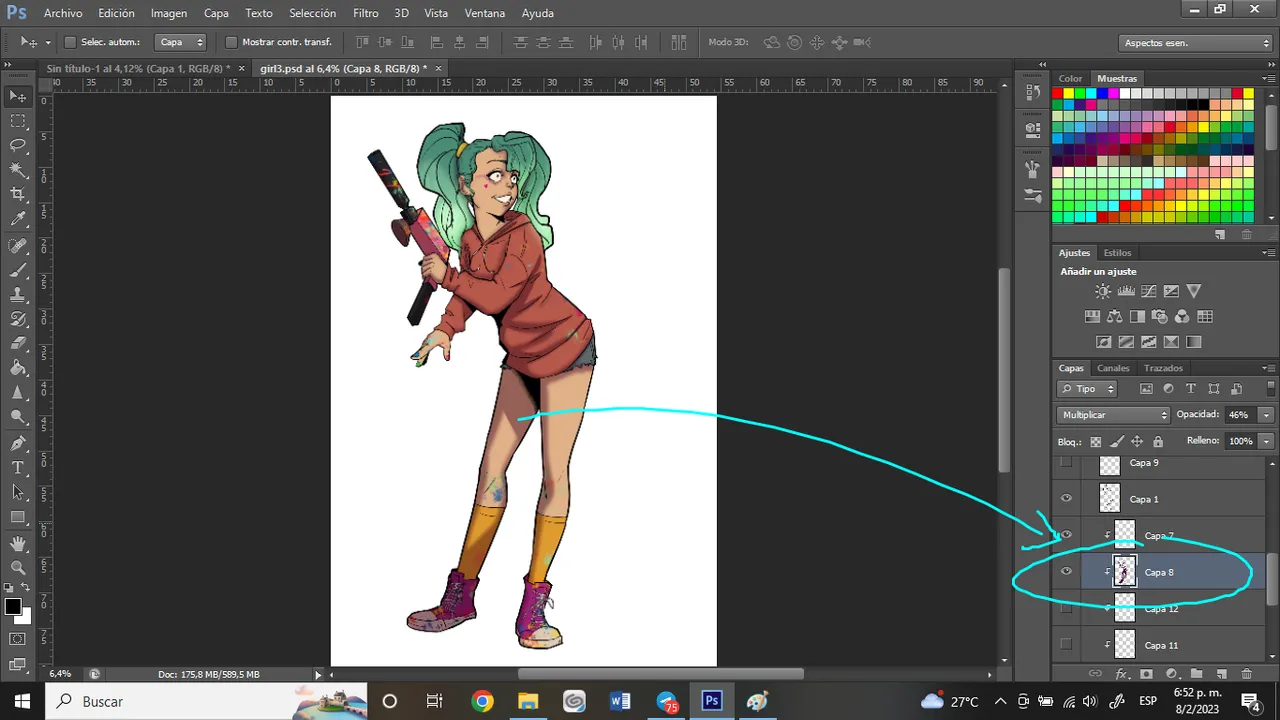Select the Crop tool

click(x=18, y=195)
